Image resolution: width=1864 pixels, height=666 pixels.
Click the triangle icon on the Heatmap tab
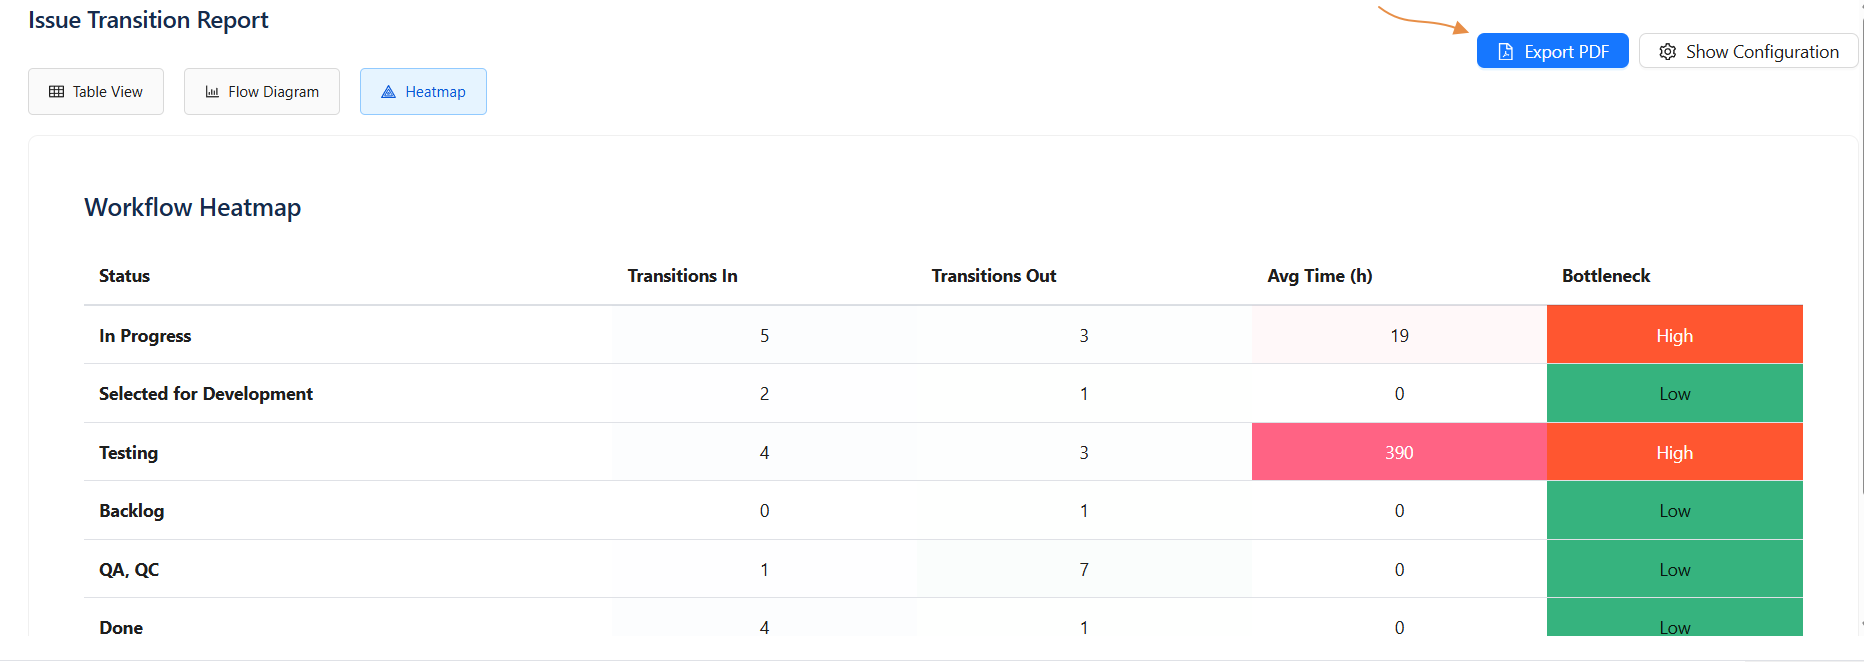pyautogui.click(x=389, y=92)
